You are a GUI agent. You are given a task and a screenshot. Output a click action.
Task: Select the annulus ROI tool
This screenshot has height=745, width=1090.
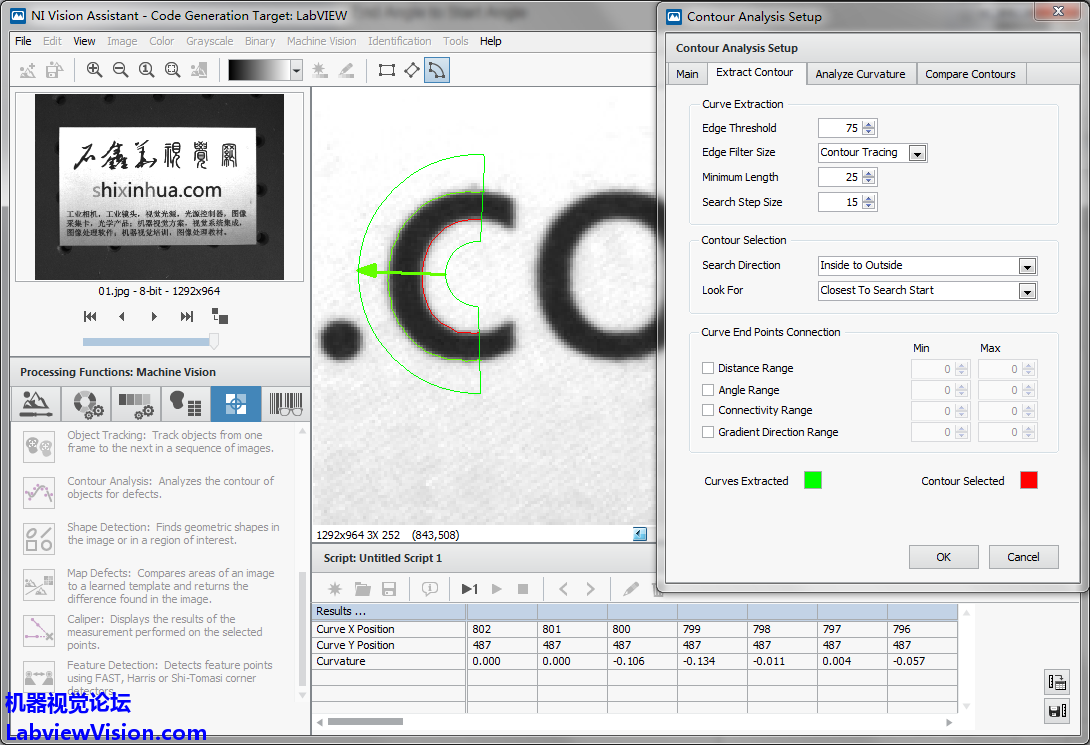click(x=437, y=70)
